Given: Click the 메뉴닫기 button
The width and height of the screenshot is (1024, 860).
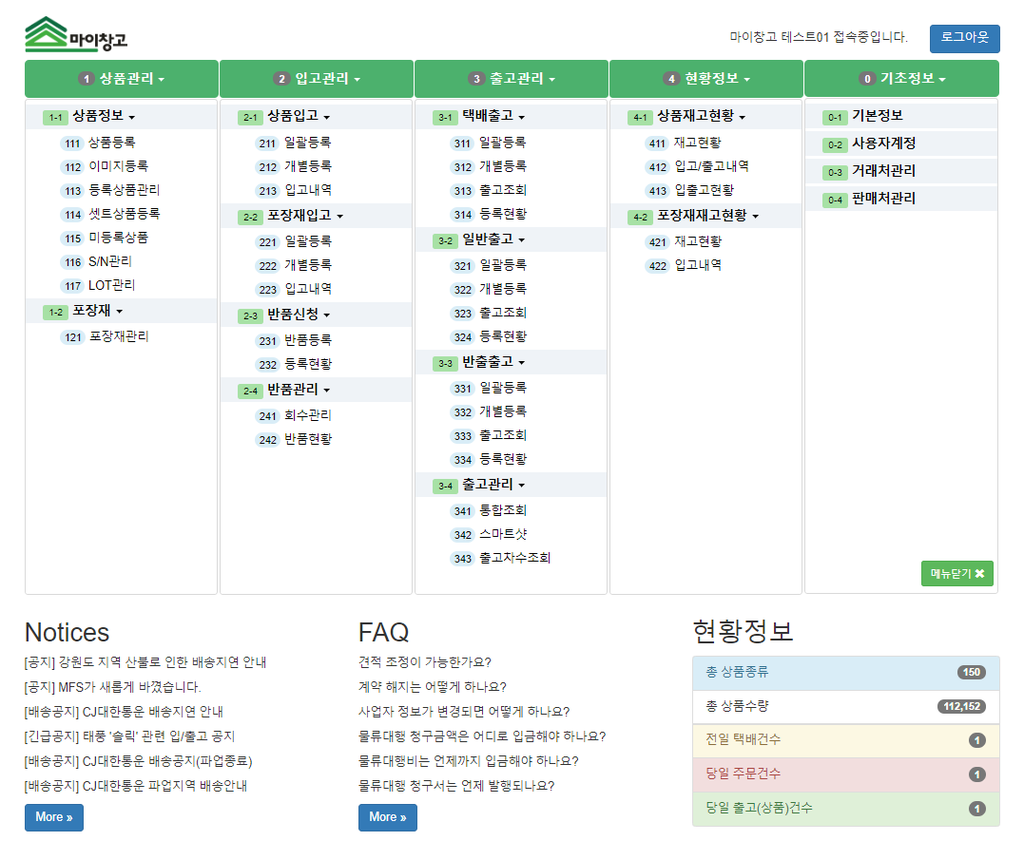Looking at the screenshot, I should click(x=957, y=573).
